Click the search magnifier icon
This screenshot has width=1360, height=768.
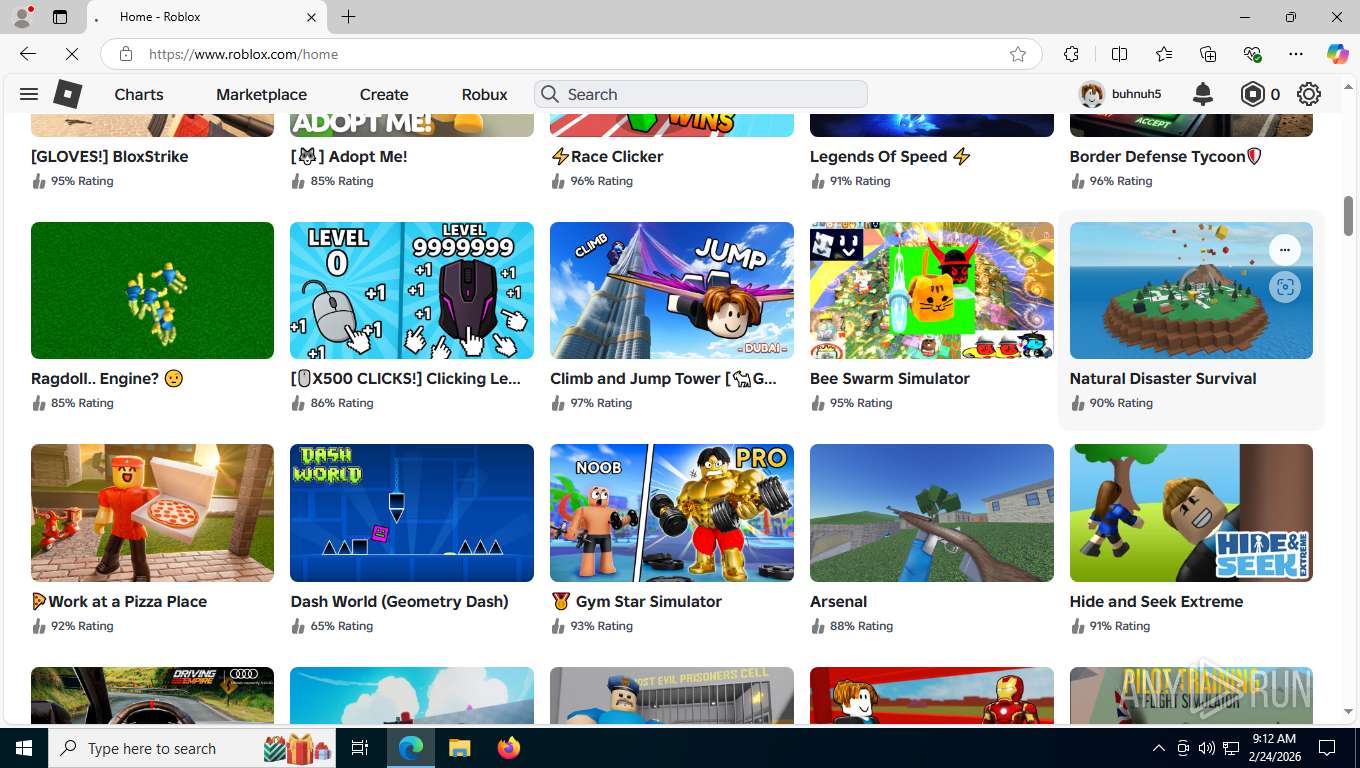pos(550,94)
